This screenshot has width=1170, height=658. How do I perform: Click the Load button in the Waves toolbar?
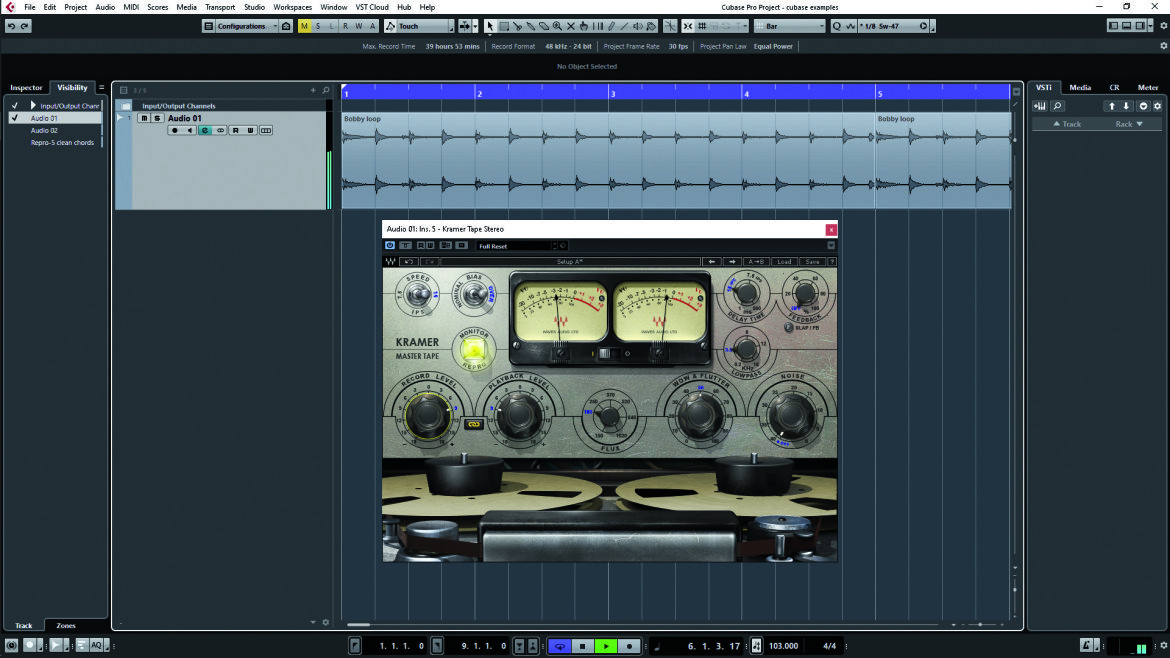tap(784, 262)
